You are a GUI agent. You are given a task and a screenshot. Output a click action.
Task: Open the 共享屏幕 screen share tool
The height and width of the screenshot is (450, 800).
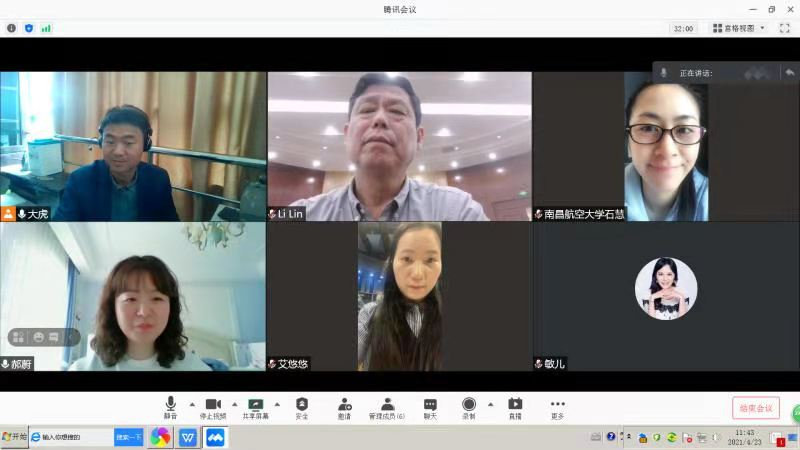coord(255,407)
